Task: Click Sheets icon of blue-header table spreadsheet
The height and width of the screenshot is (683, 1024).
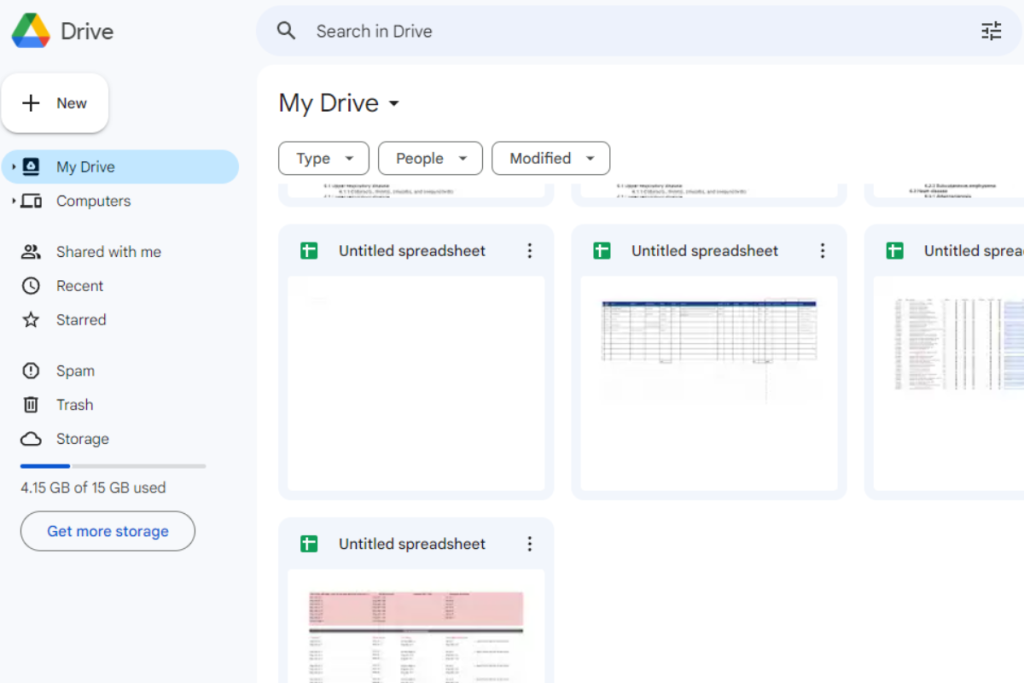Action: (601, 251)
